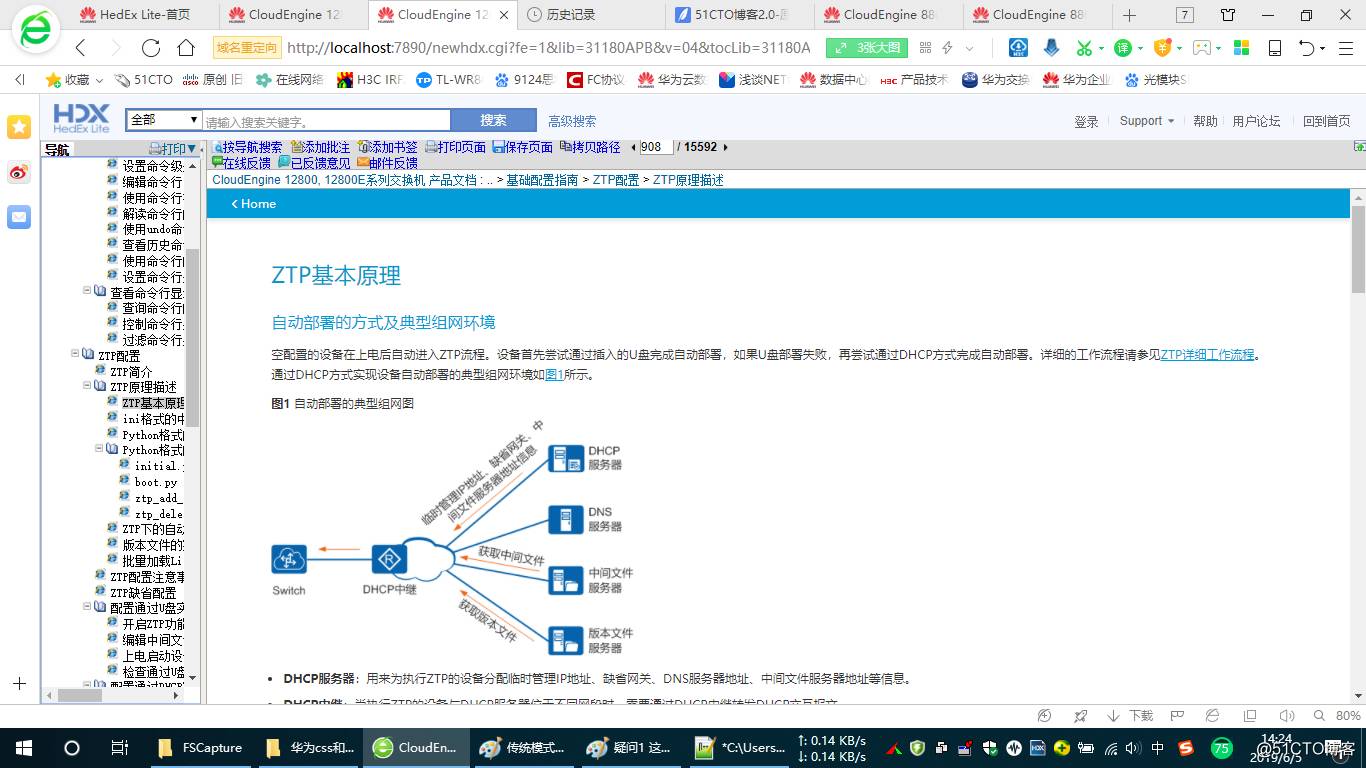The height and width of the screenshot is (768, 1366).
Task: Open 邮件反馈 email feedback
Action: [387, 163]
